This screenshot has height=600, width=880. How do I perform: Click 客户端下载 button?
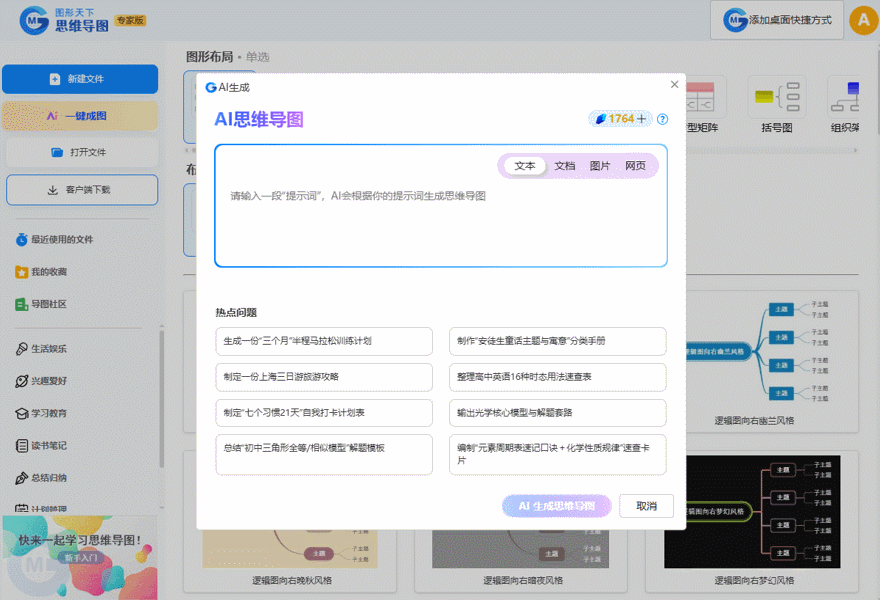click(x=82, y=190)
